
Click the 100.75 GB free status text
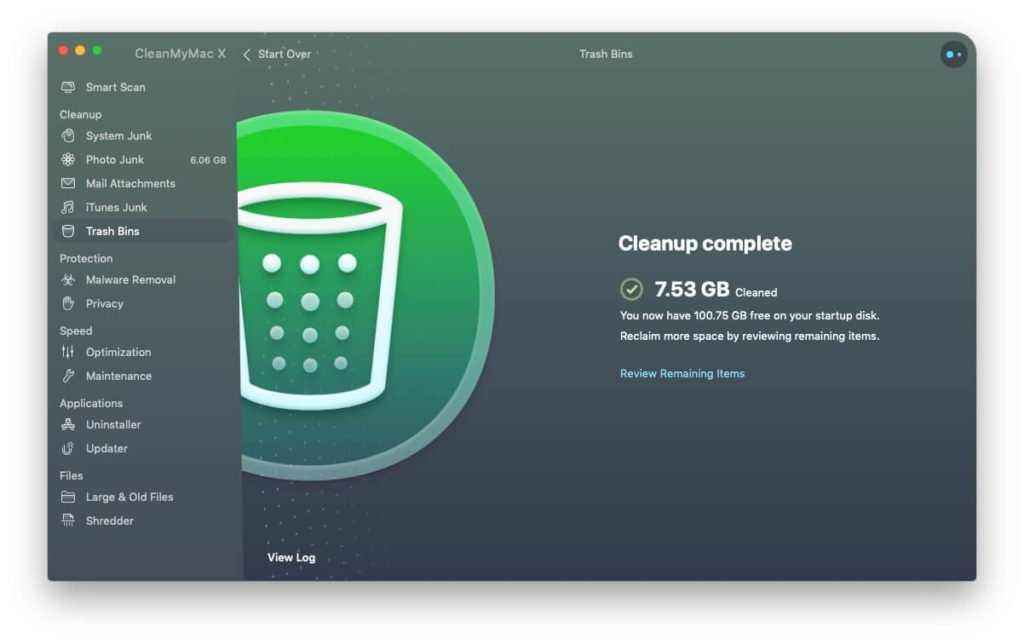click(749, 315)
